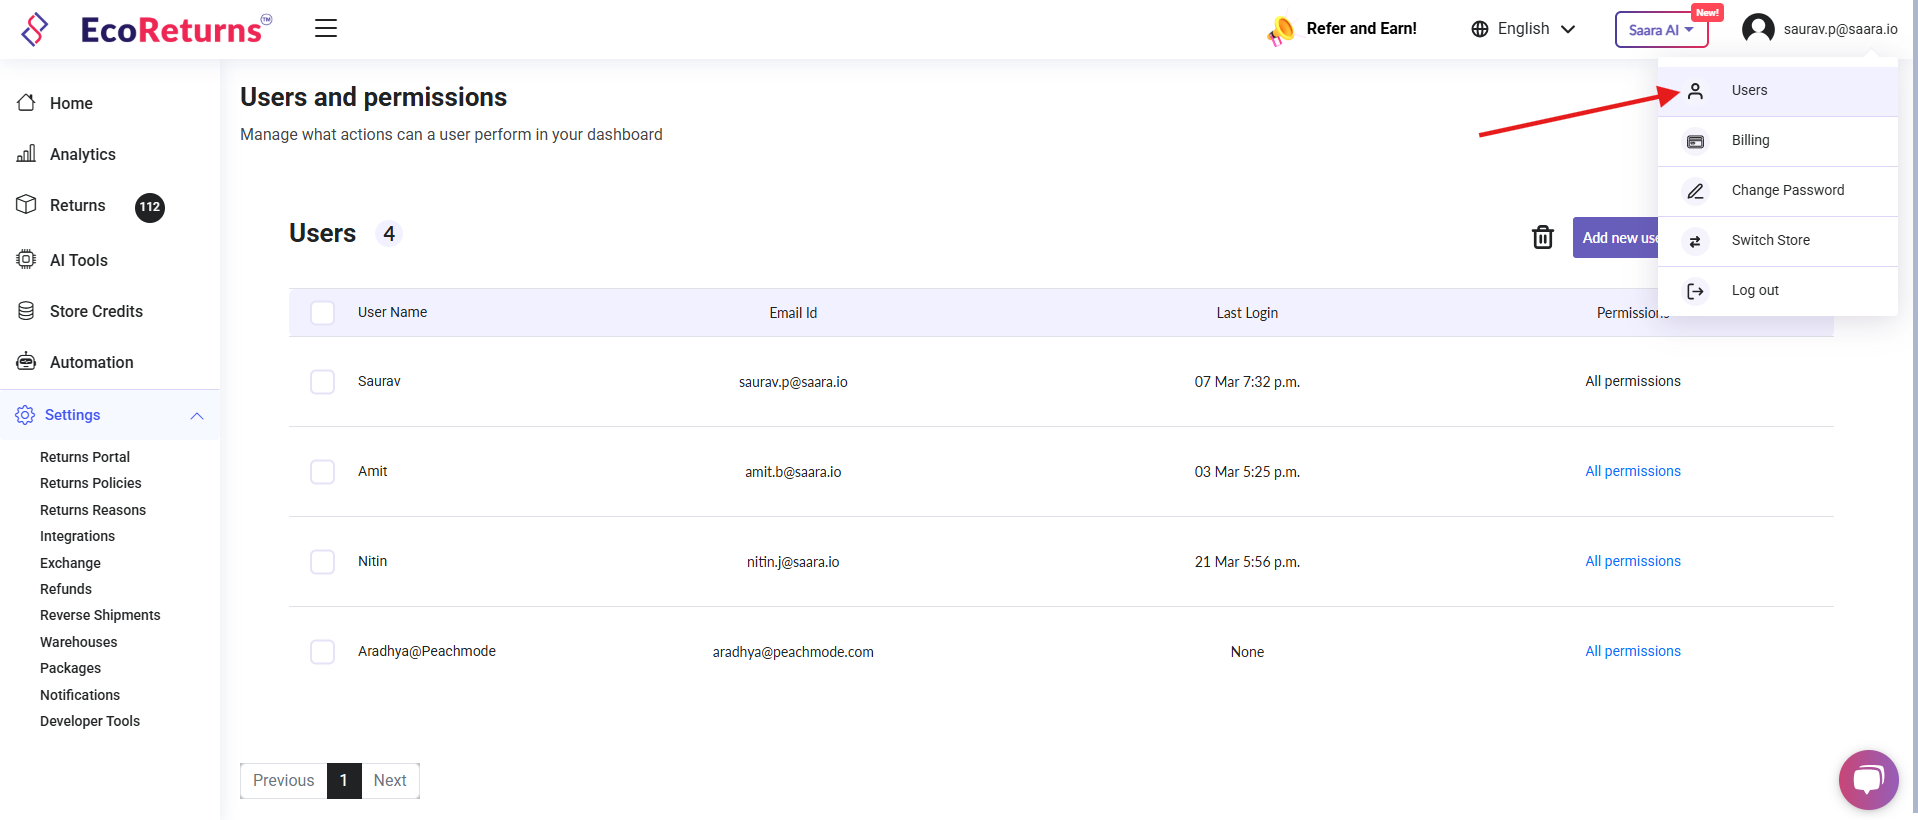Click the AI Tools chip icon

tap(27, 260)
